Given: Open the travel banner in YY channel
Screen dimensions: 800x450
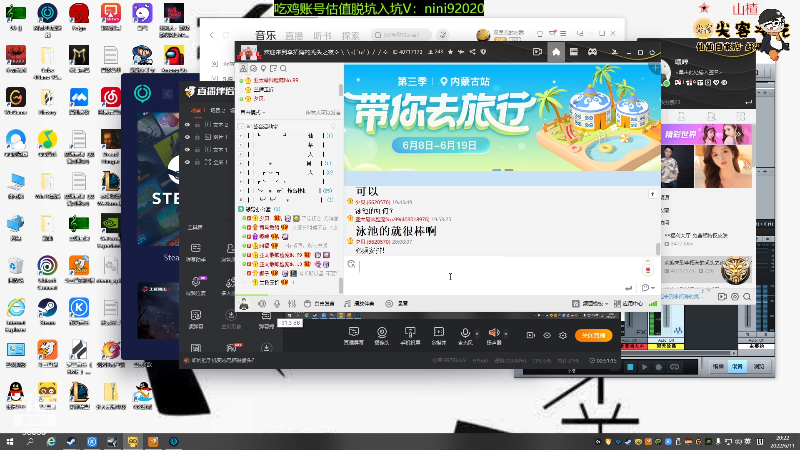Looking at the screenshot, I should [x=502, y=118].
